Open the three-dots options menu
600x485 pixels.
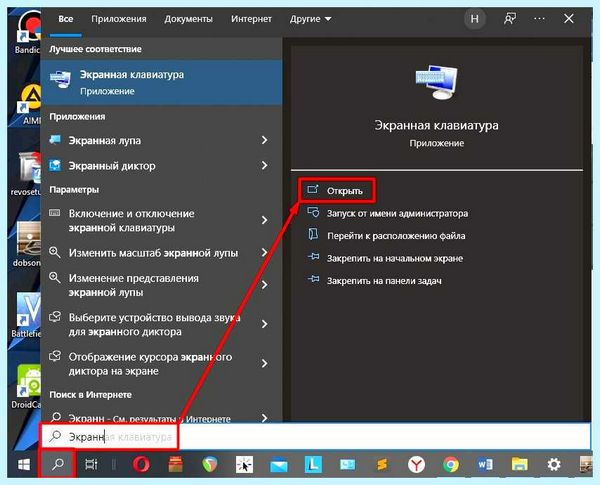point(539,18)
